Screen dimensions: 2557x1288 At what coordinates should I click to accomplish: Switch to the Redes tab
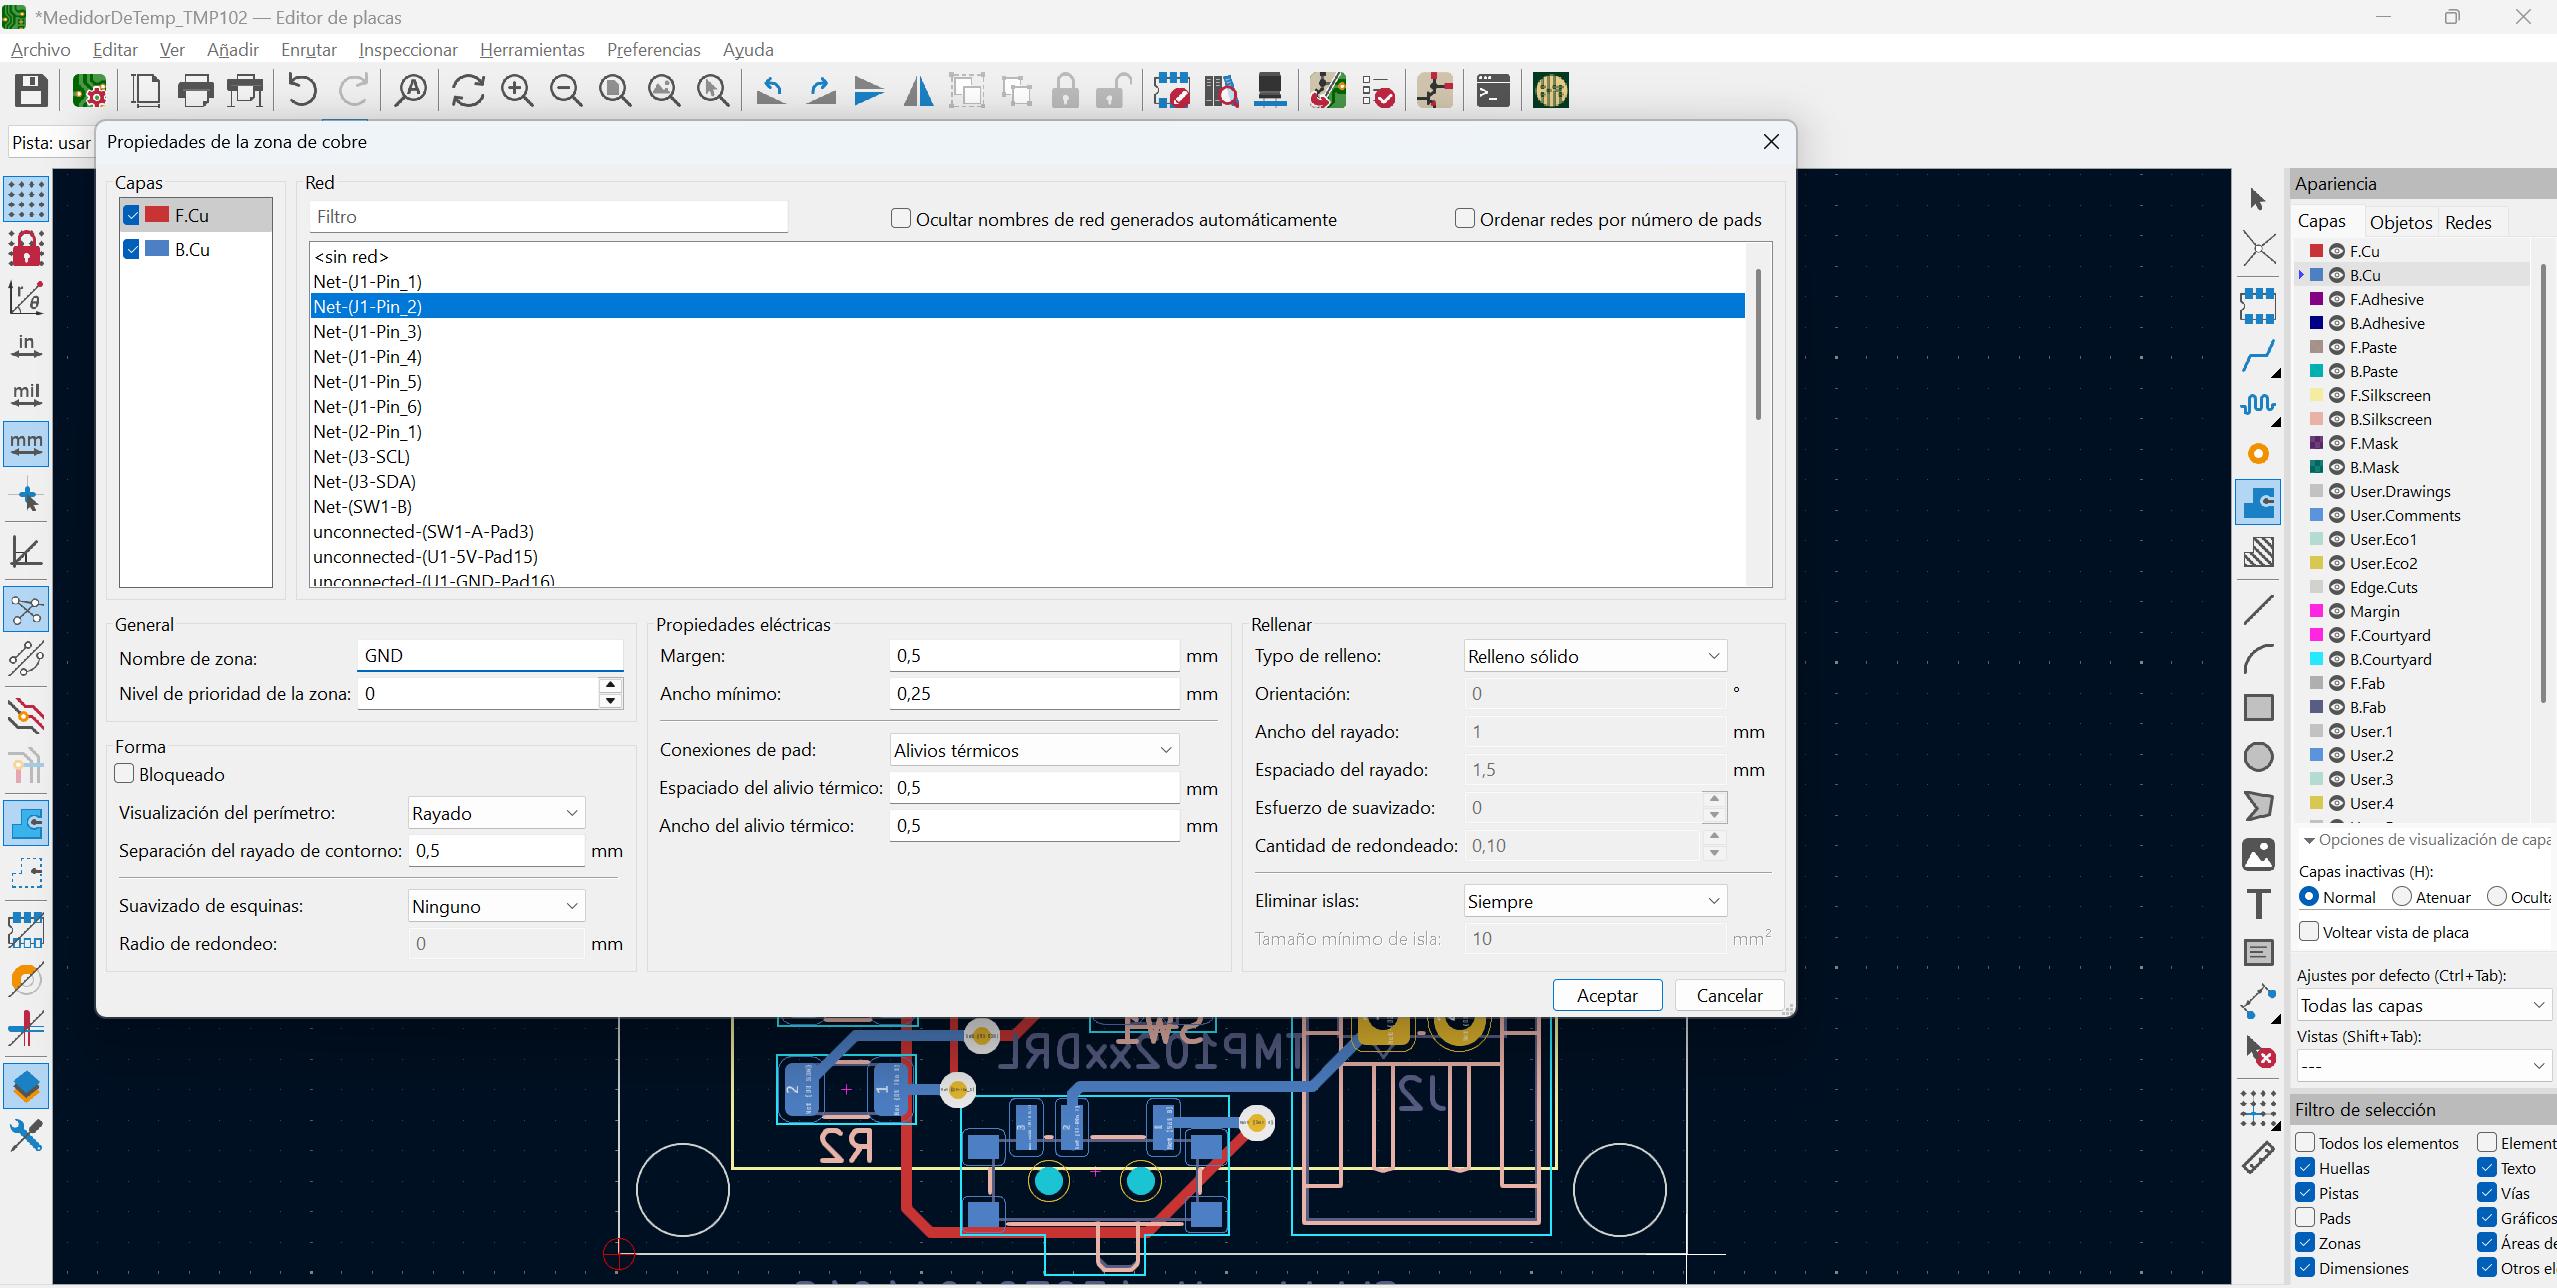point(2468,222)
